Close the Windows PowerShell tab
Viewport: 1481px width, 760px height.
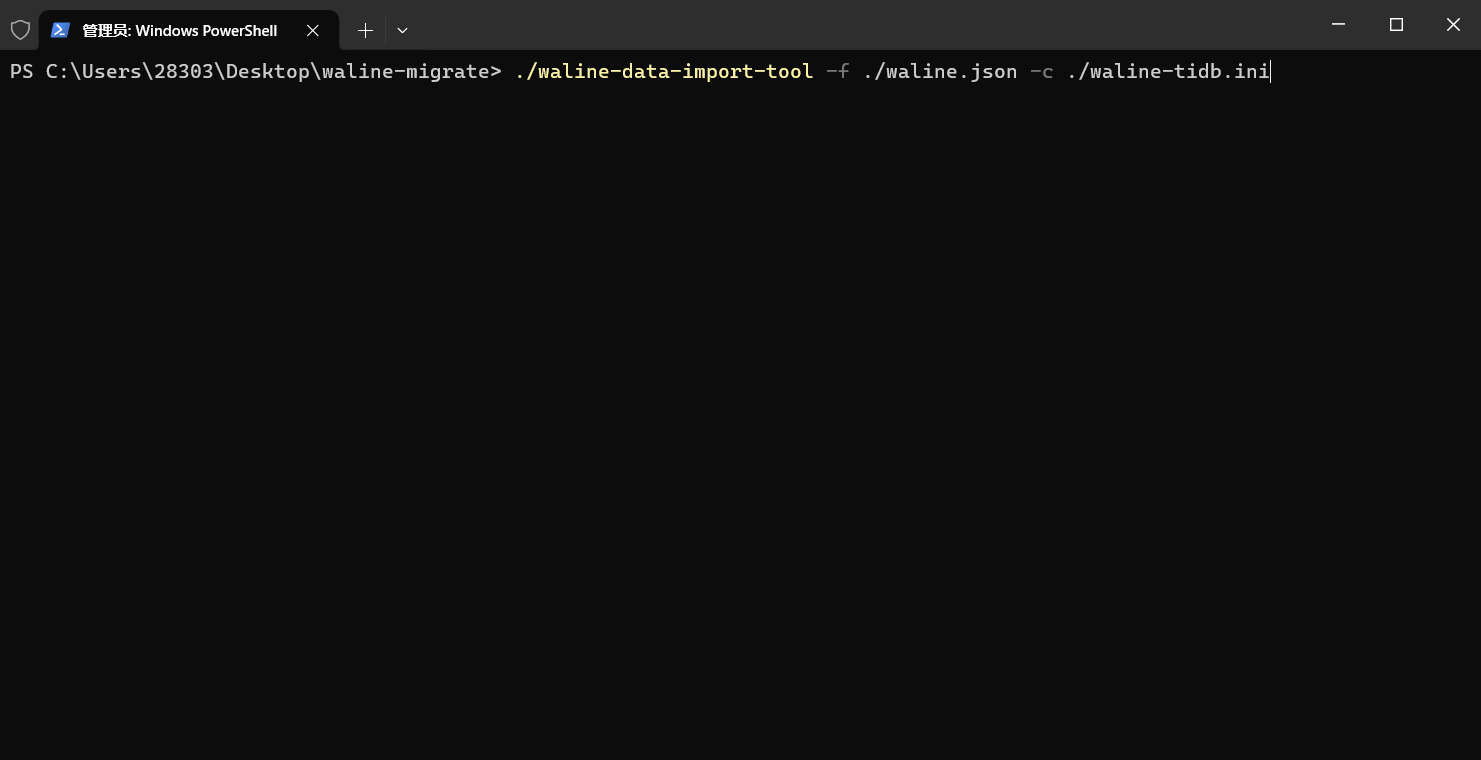(313, 30)
